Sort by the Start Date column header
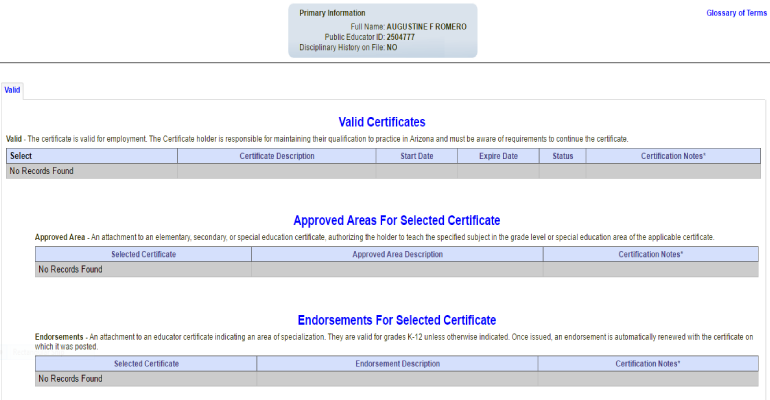The width and height of the screenshot is (770, 400). (x=416, y=156)
